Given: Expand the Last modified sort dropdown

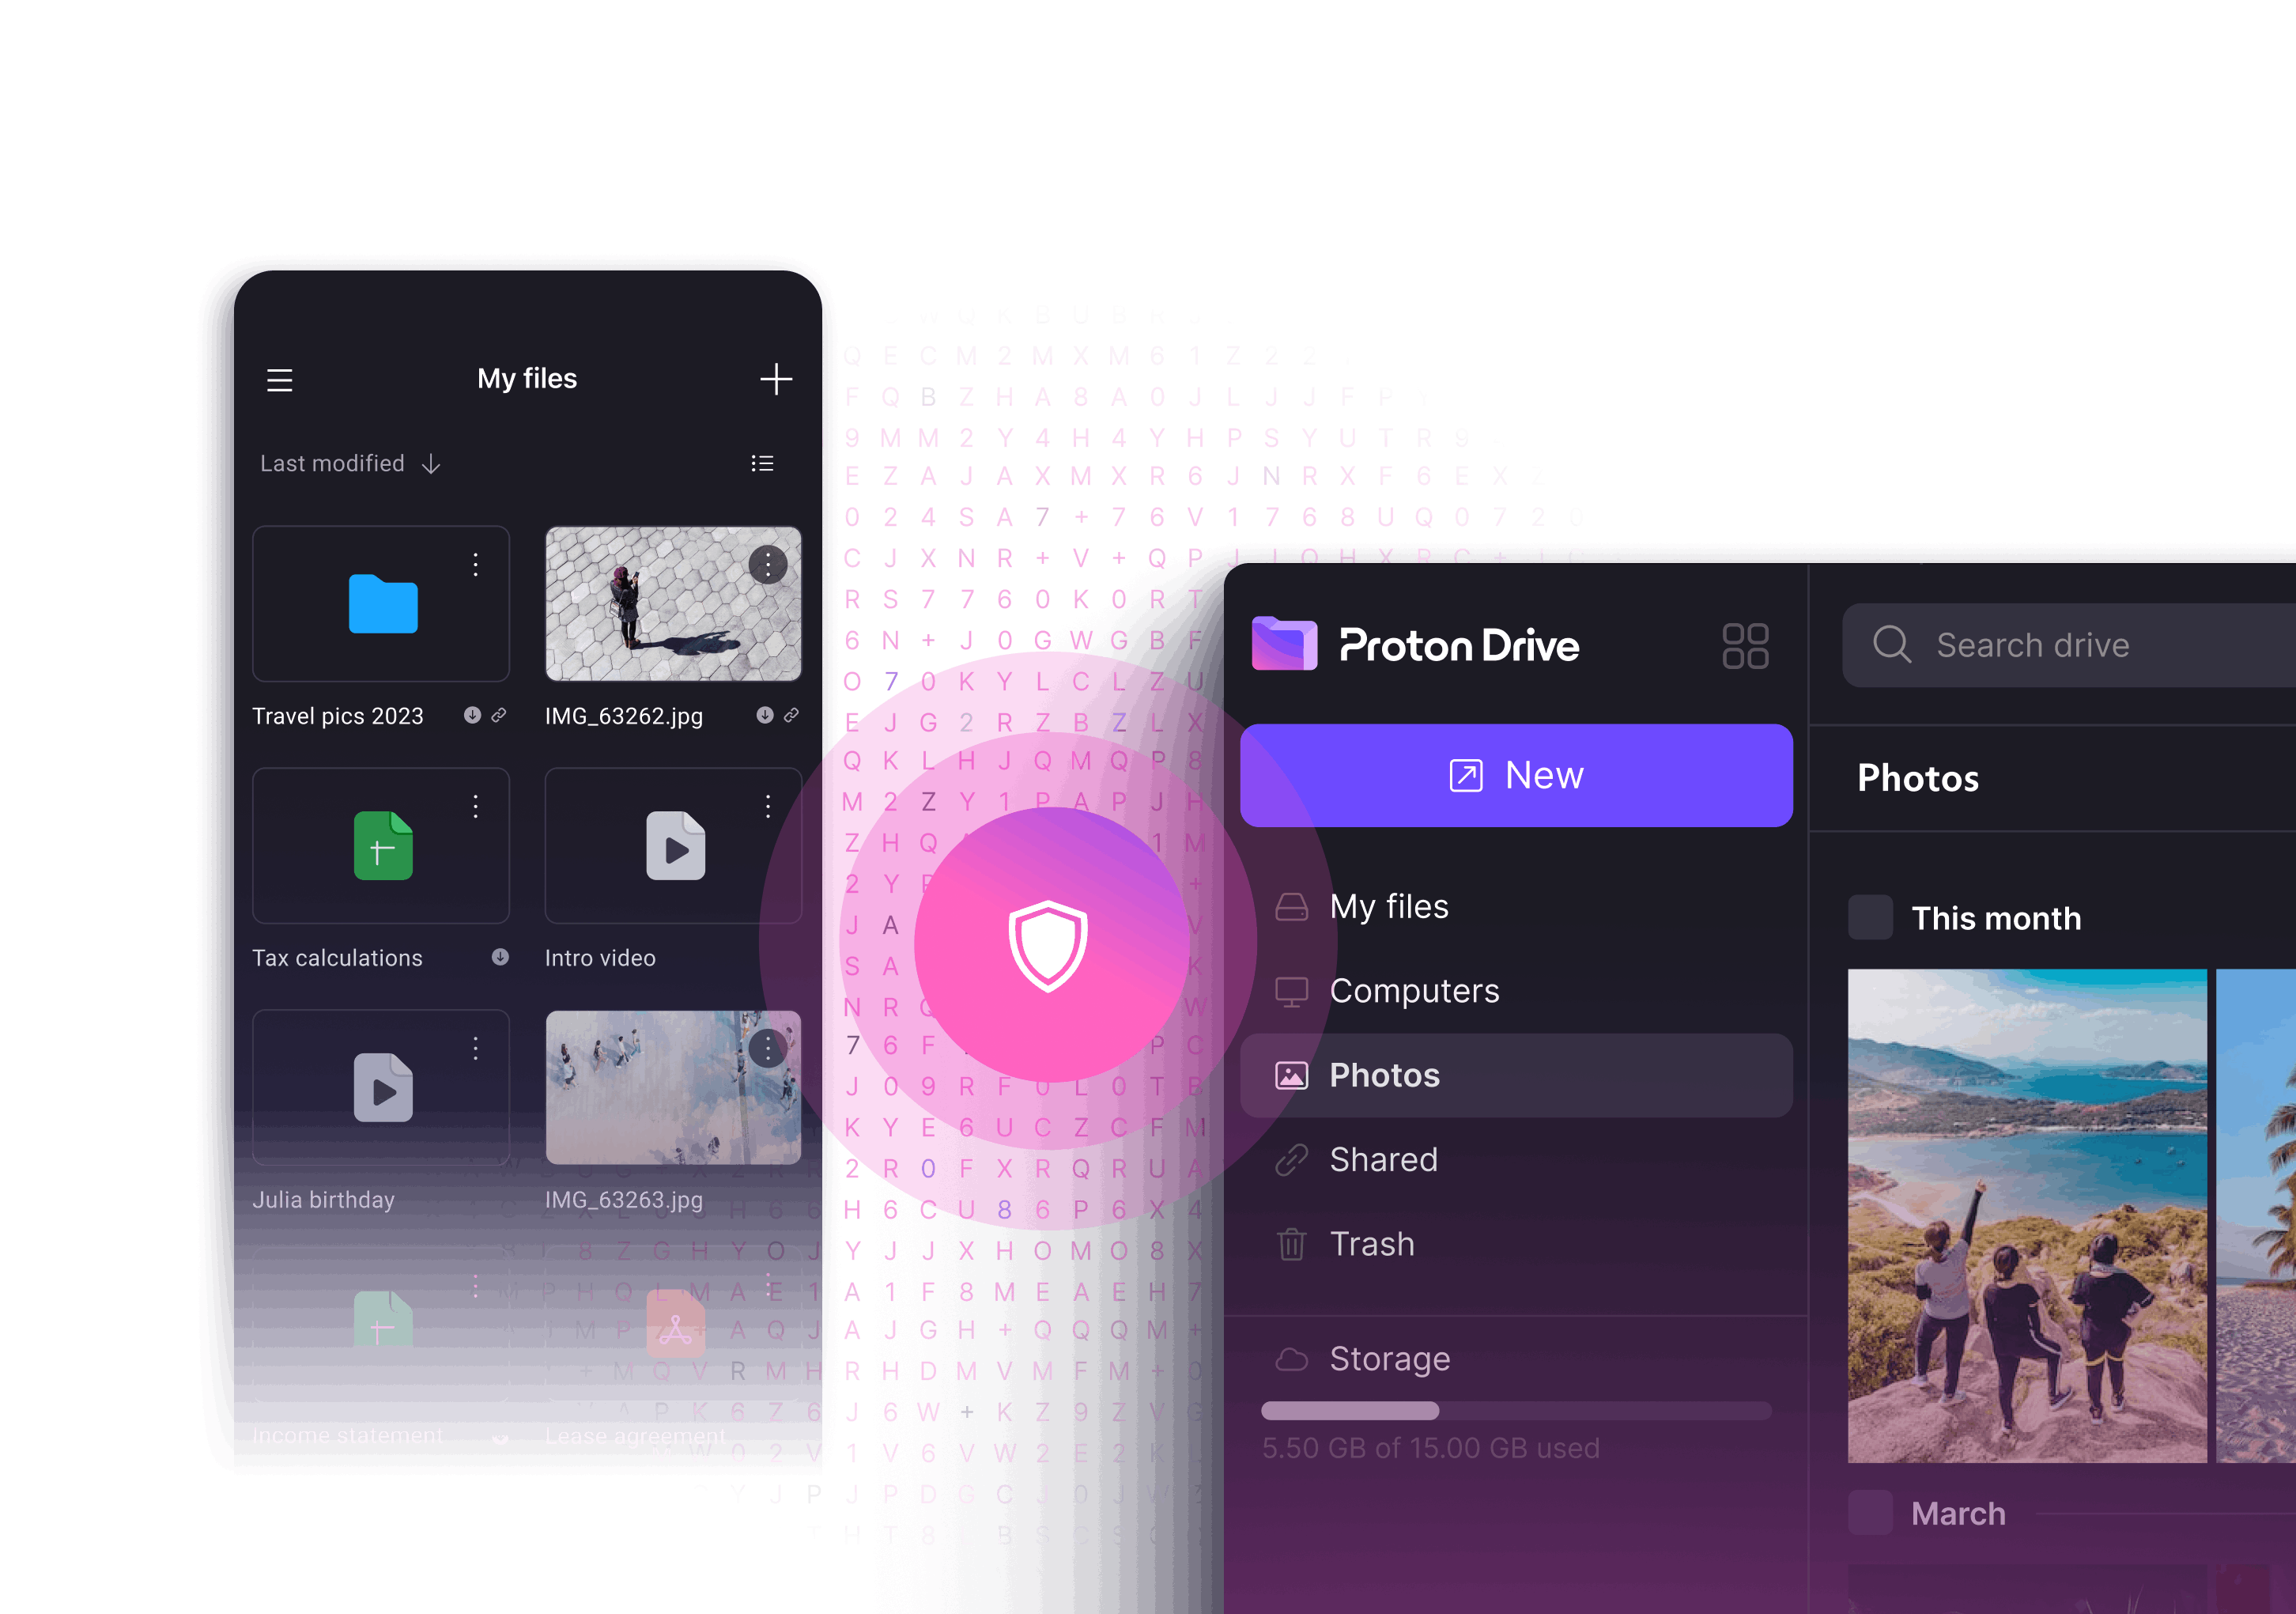Looking at the screenshot, I should (349, 463).
